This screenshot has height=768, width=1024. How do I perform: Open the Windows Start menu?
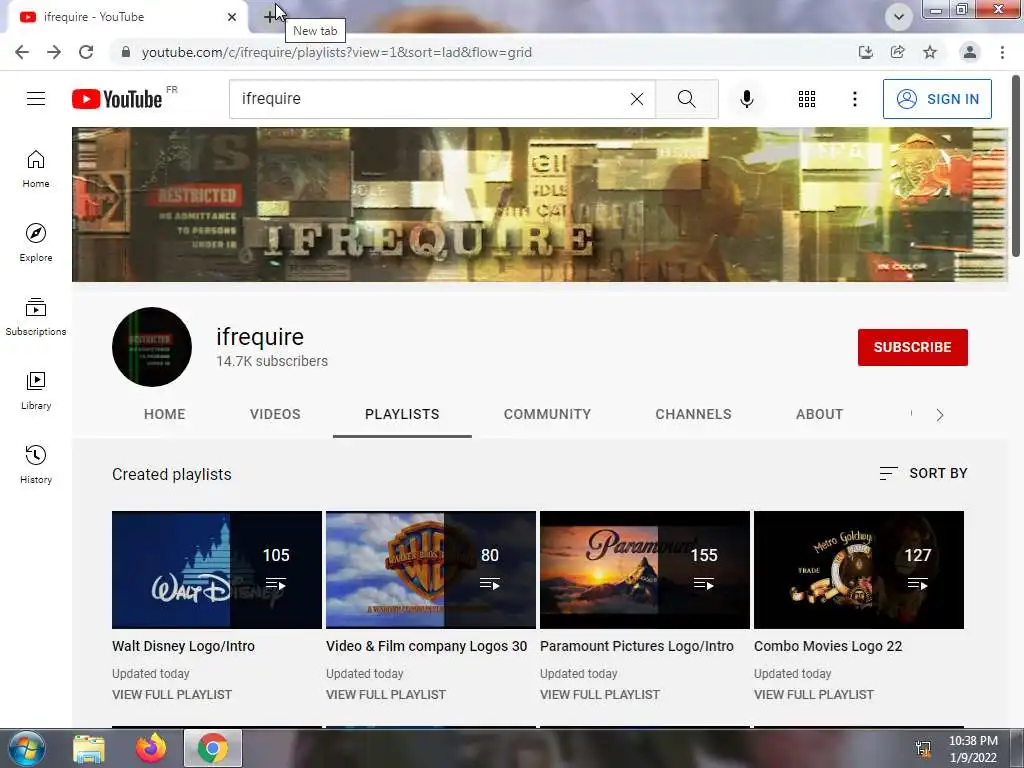[x=27, y=748]
